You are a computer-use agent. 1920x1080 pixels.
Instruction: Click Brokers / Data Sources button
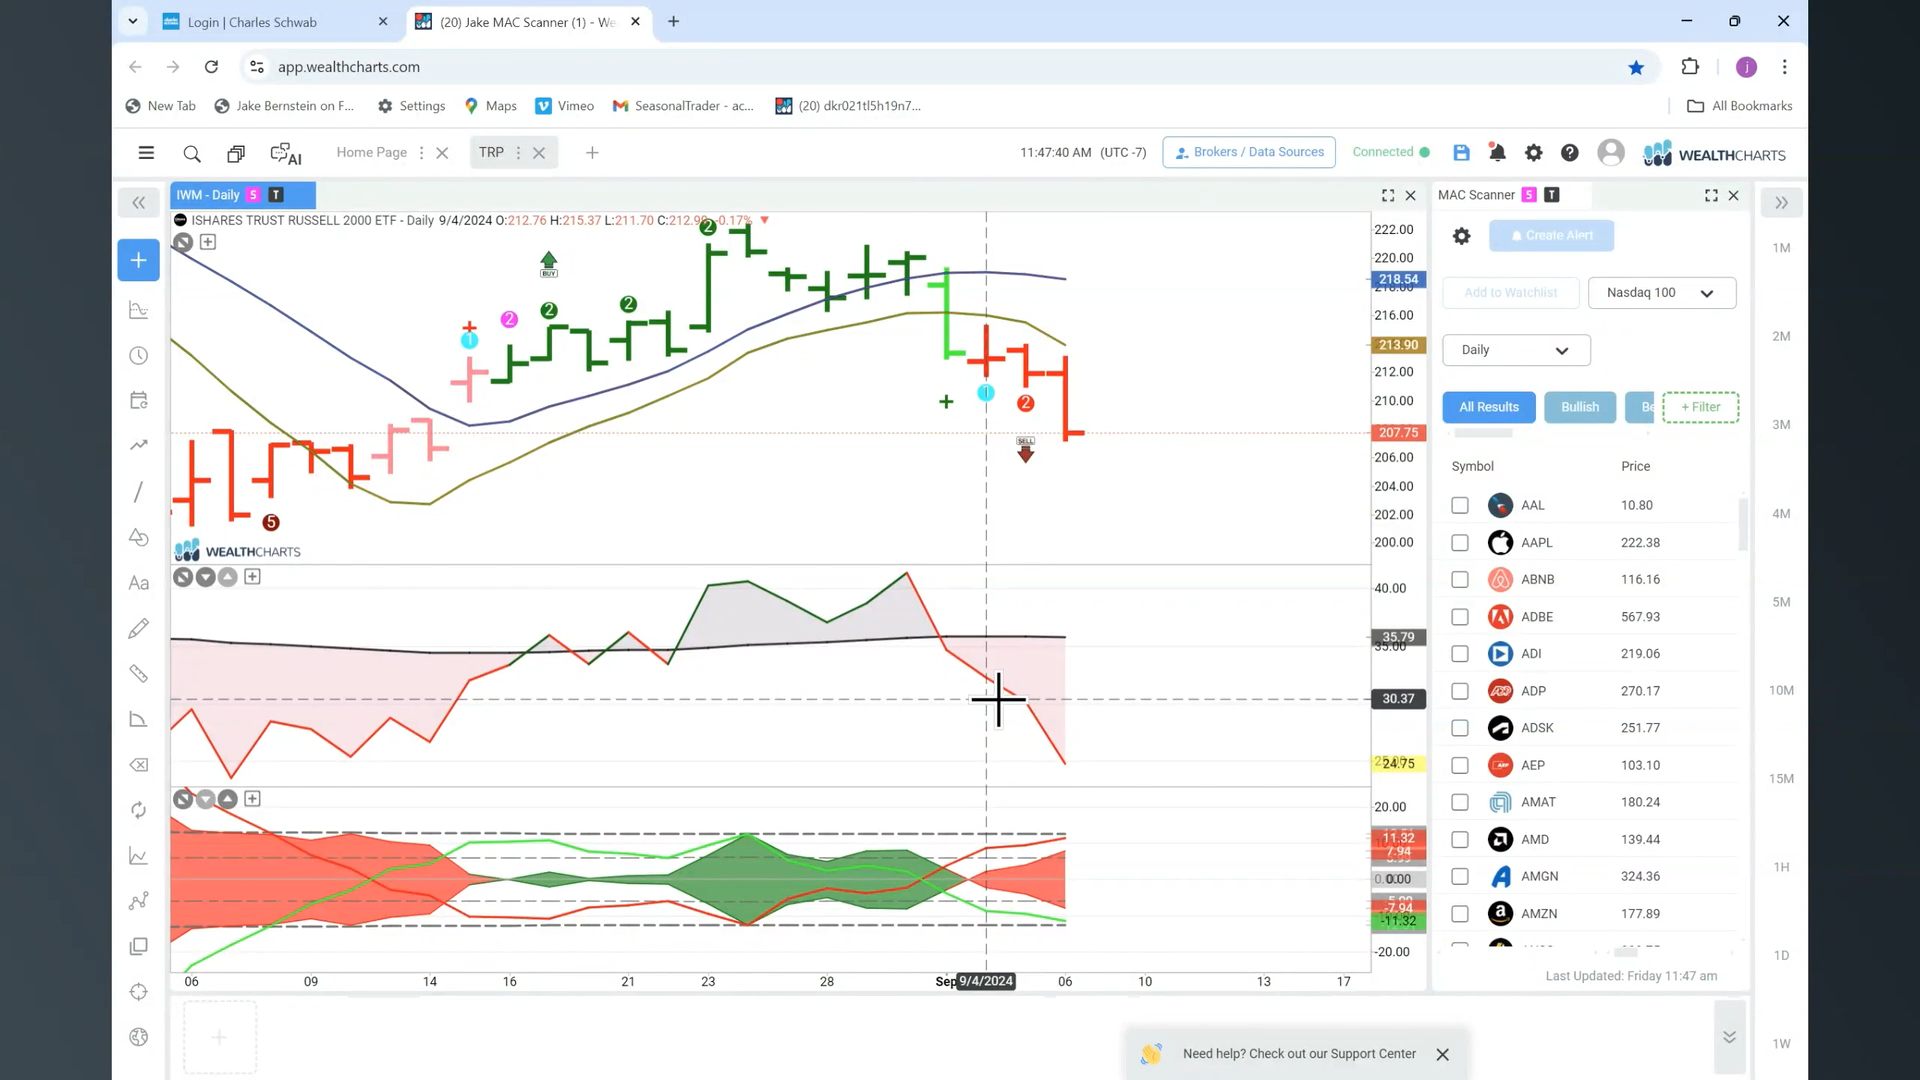point(1249,152)
